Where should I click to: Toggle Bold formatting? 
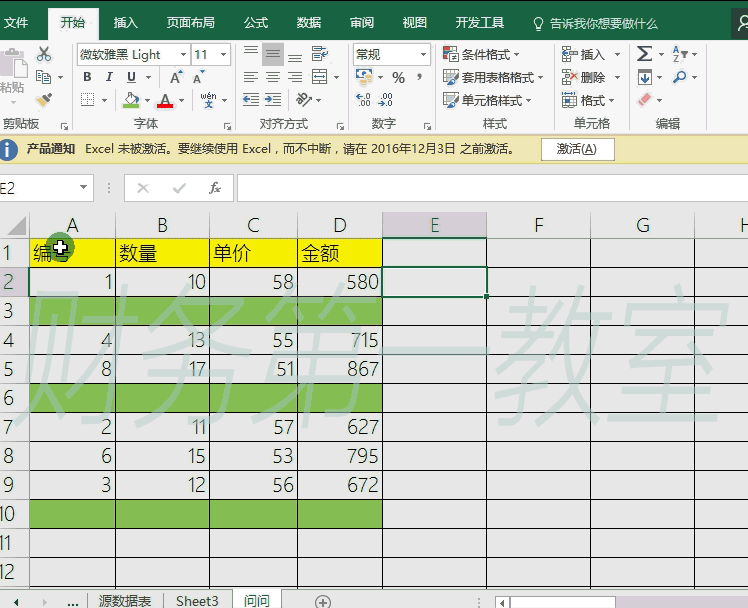point(87,77)
